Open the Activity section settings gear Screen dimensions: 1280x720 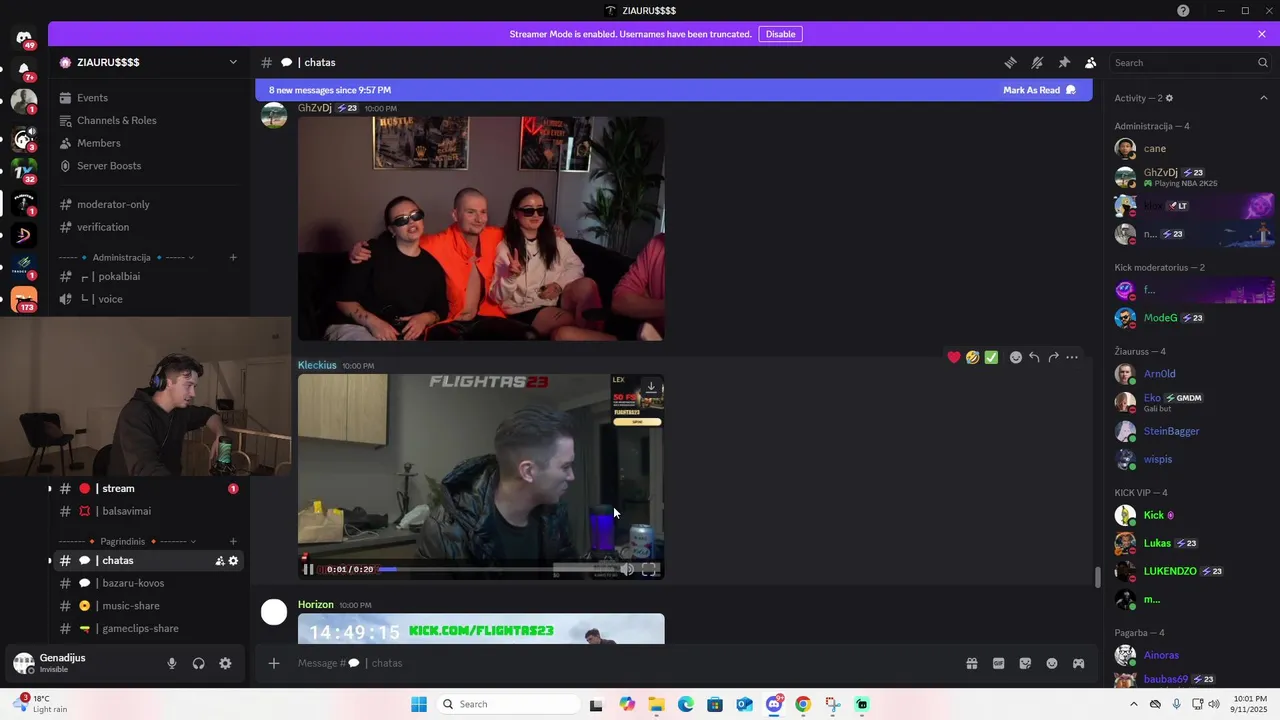(x=1169, y=98)
